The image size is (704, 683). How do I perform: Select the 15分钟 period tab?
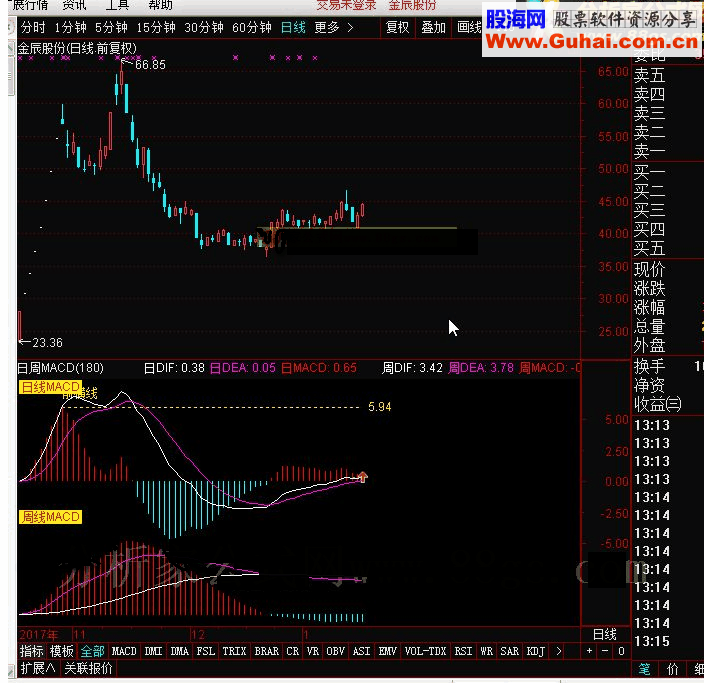click(x=156, y=27)
